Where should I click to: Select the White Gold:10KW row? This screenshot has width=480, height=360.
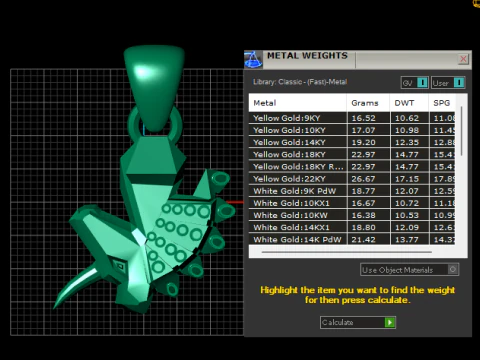[x=352, y=215]
